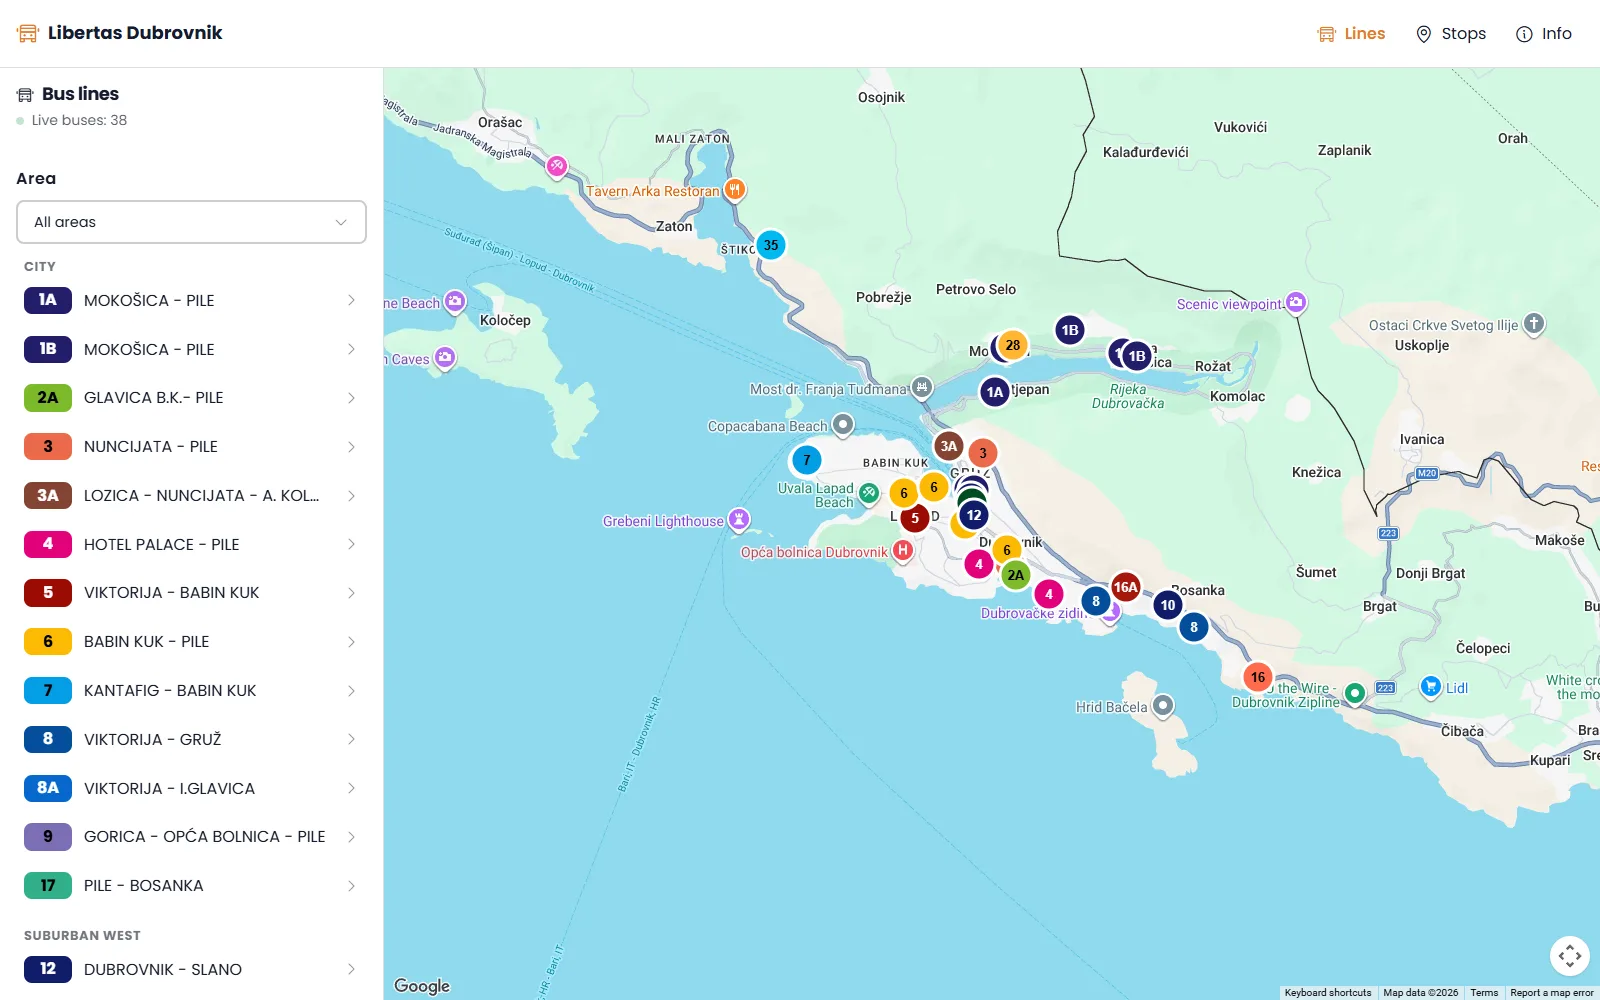Viewport: 1600px width, 1000px height.
Task: Click the line 10 bus marker on map
Action: tap(1168, 605)
